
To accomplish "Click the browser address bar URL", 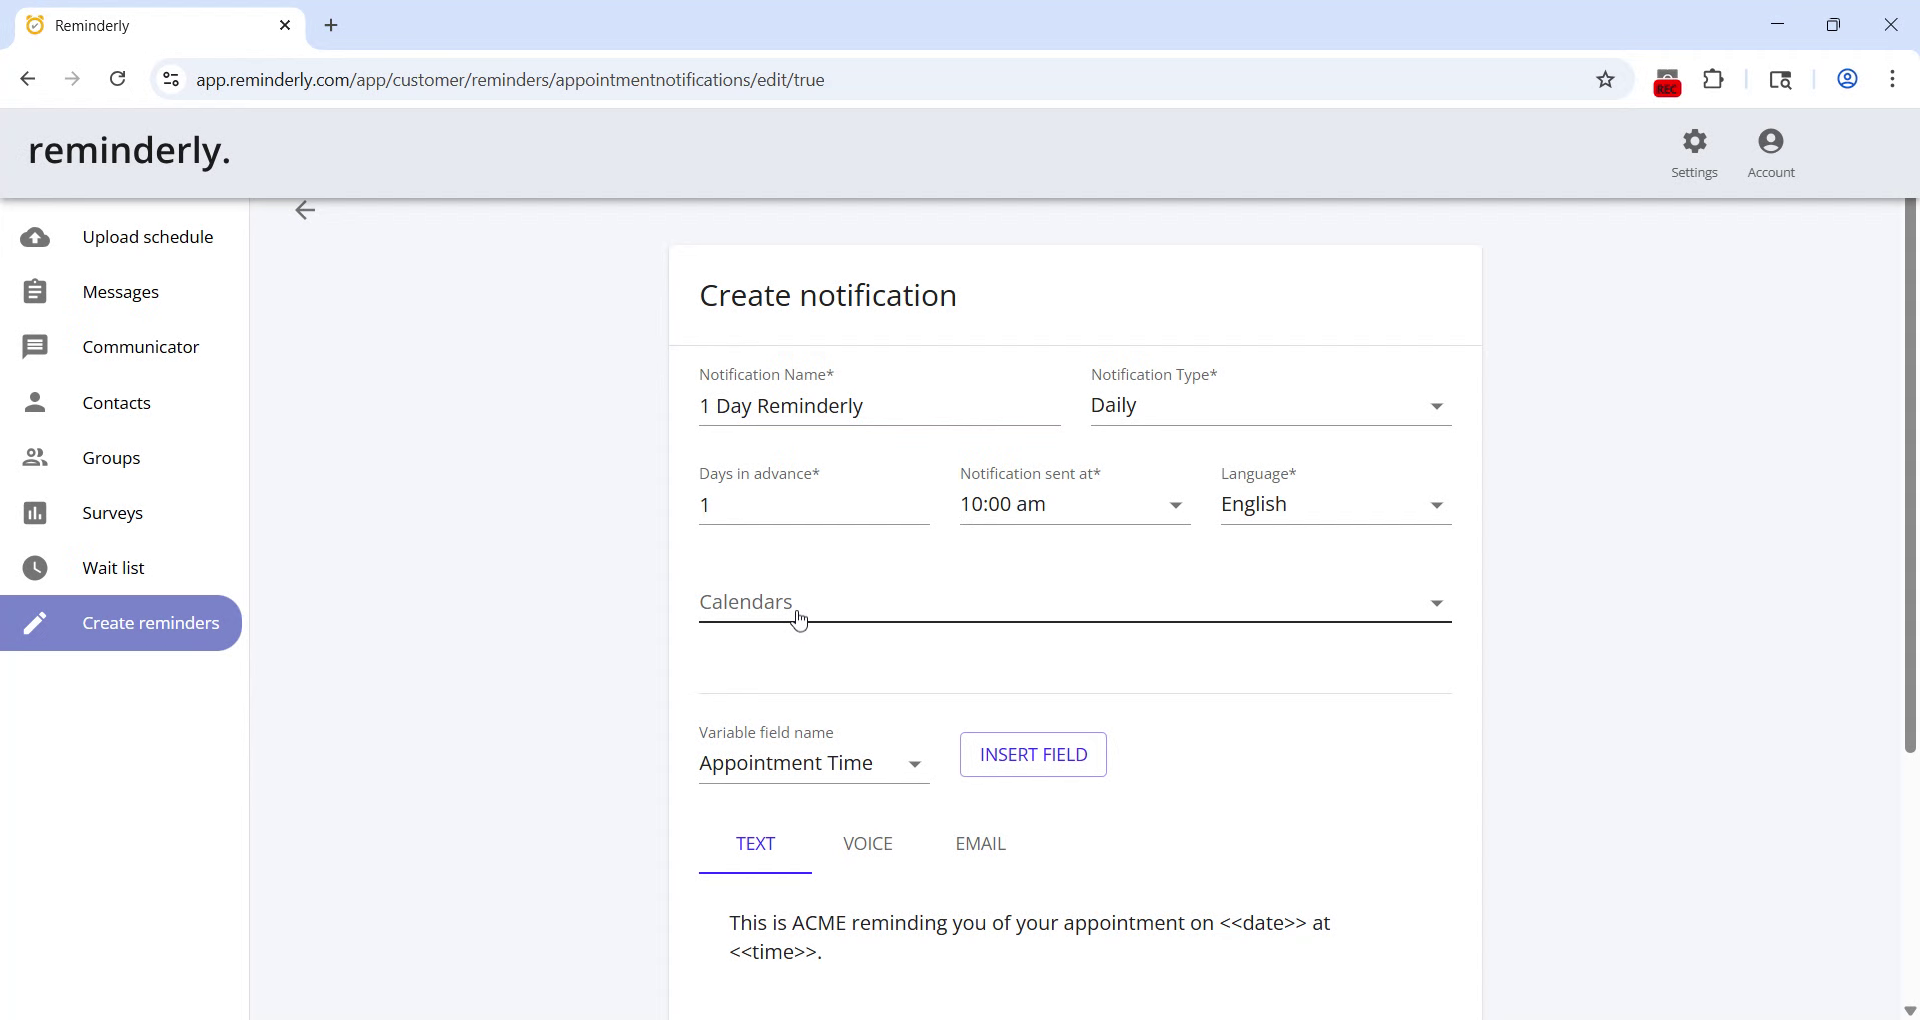I will pyautogui.click(x=510, y=79).
